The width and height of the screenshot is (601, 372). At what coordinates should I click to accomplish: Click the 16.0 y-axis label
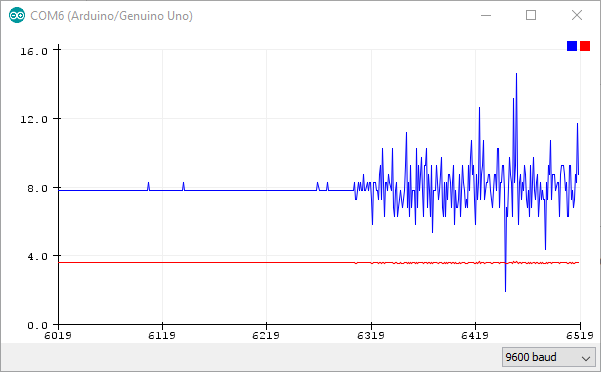click(34, 51)
